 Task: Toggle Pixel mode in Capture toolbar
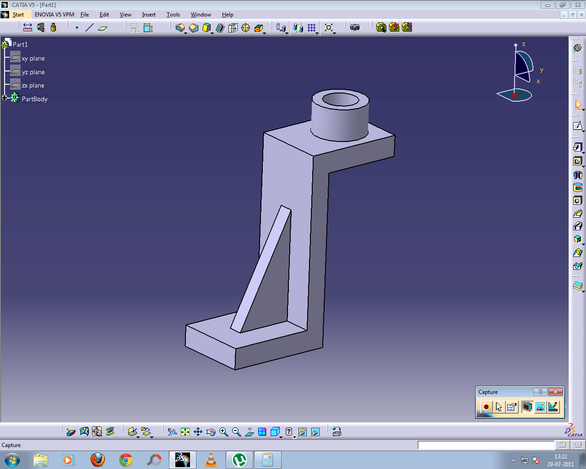point(540,407)
